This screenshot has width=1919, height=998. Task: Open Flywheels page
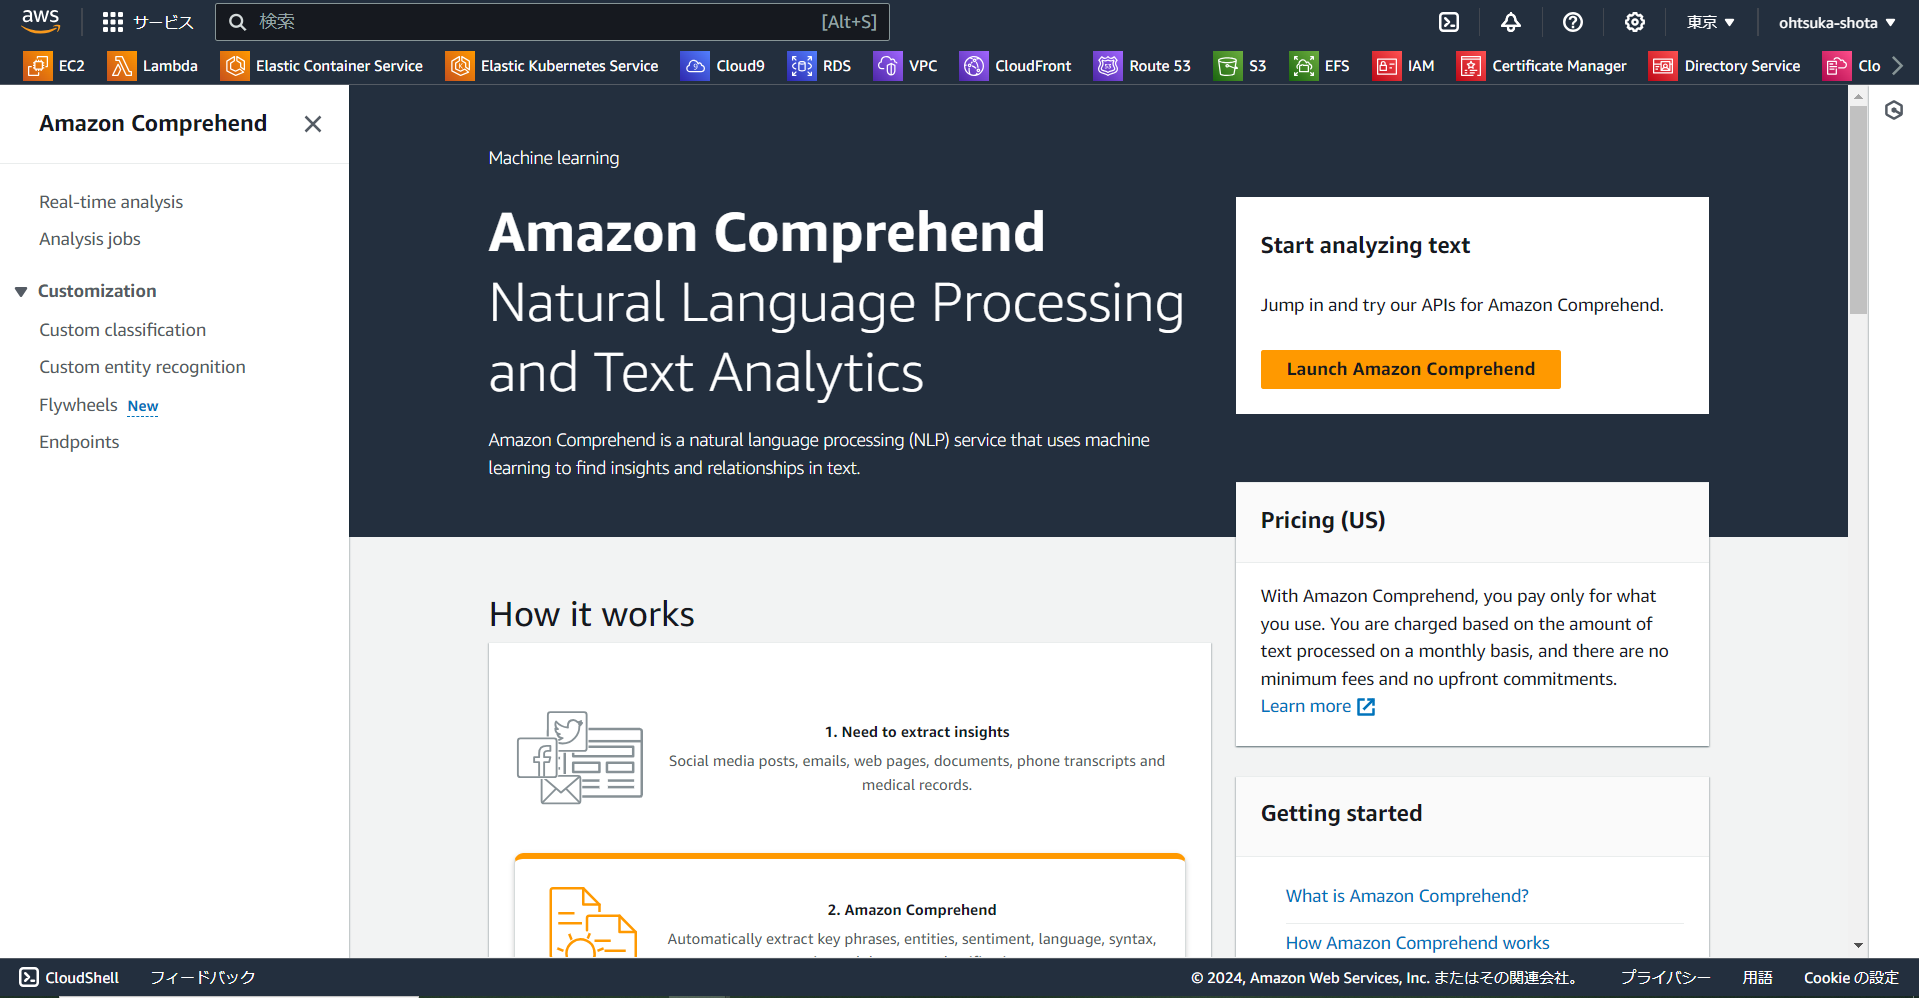[78, 405]
